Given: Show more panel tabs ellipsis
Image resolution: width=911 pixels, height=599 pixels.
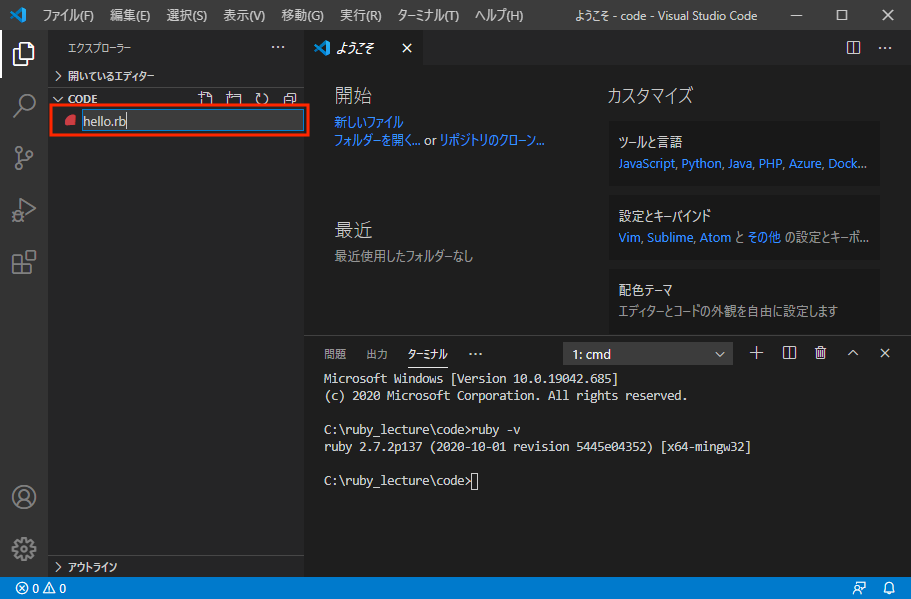Looking at the screenshot, I should 475,354.
